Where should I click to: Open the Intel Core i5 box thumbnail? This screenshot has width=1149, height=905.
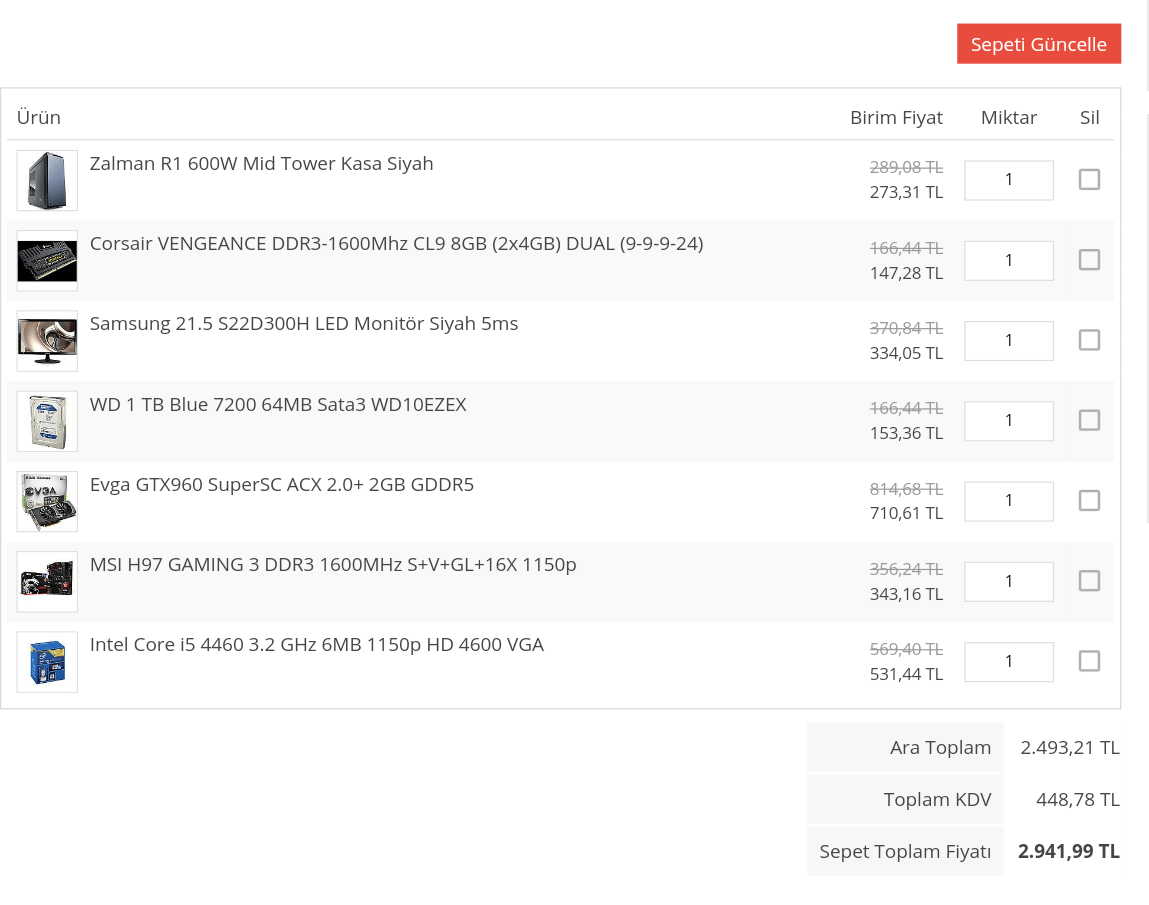click(x=47, y=662)
